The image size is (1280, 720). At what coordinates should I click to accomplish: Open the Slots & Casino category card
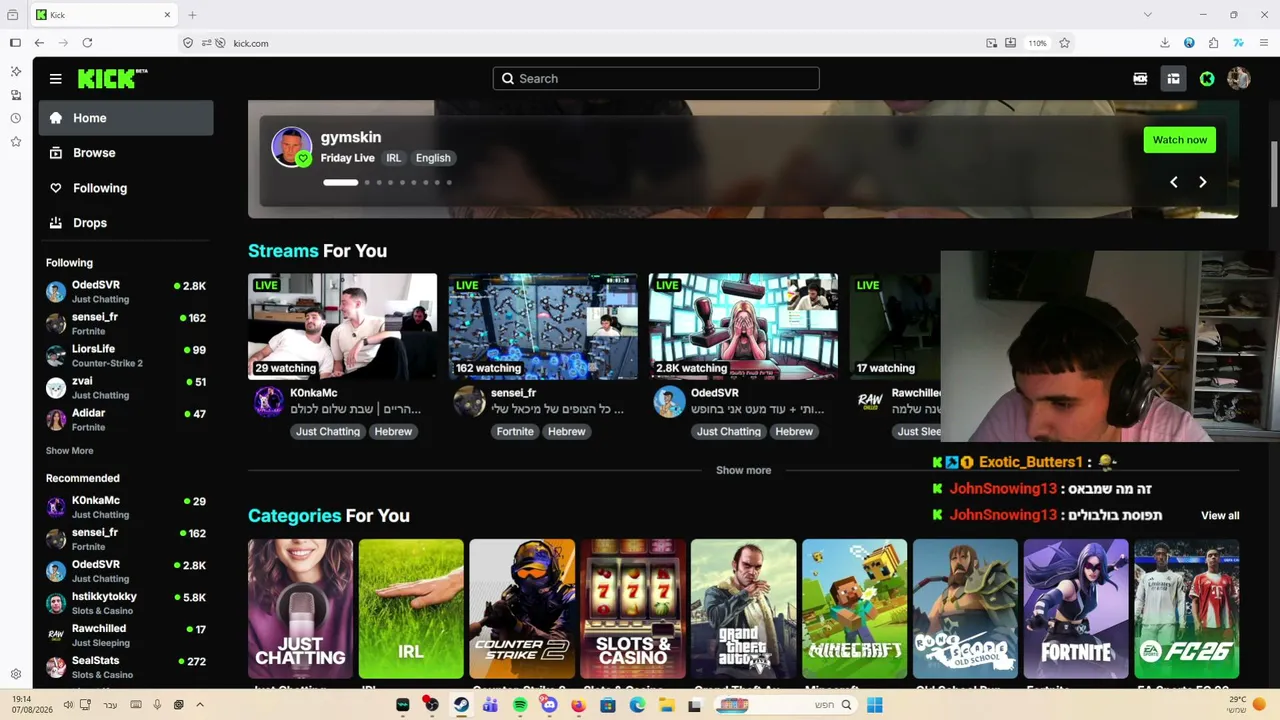pos(633,609)
